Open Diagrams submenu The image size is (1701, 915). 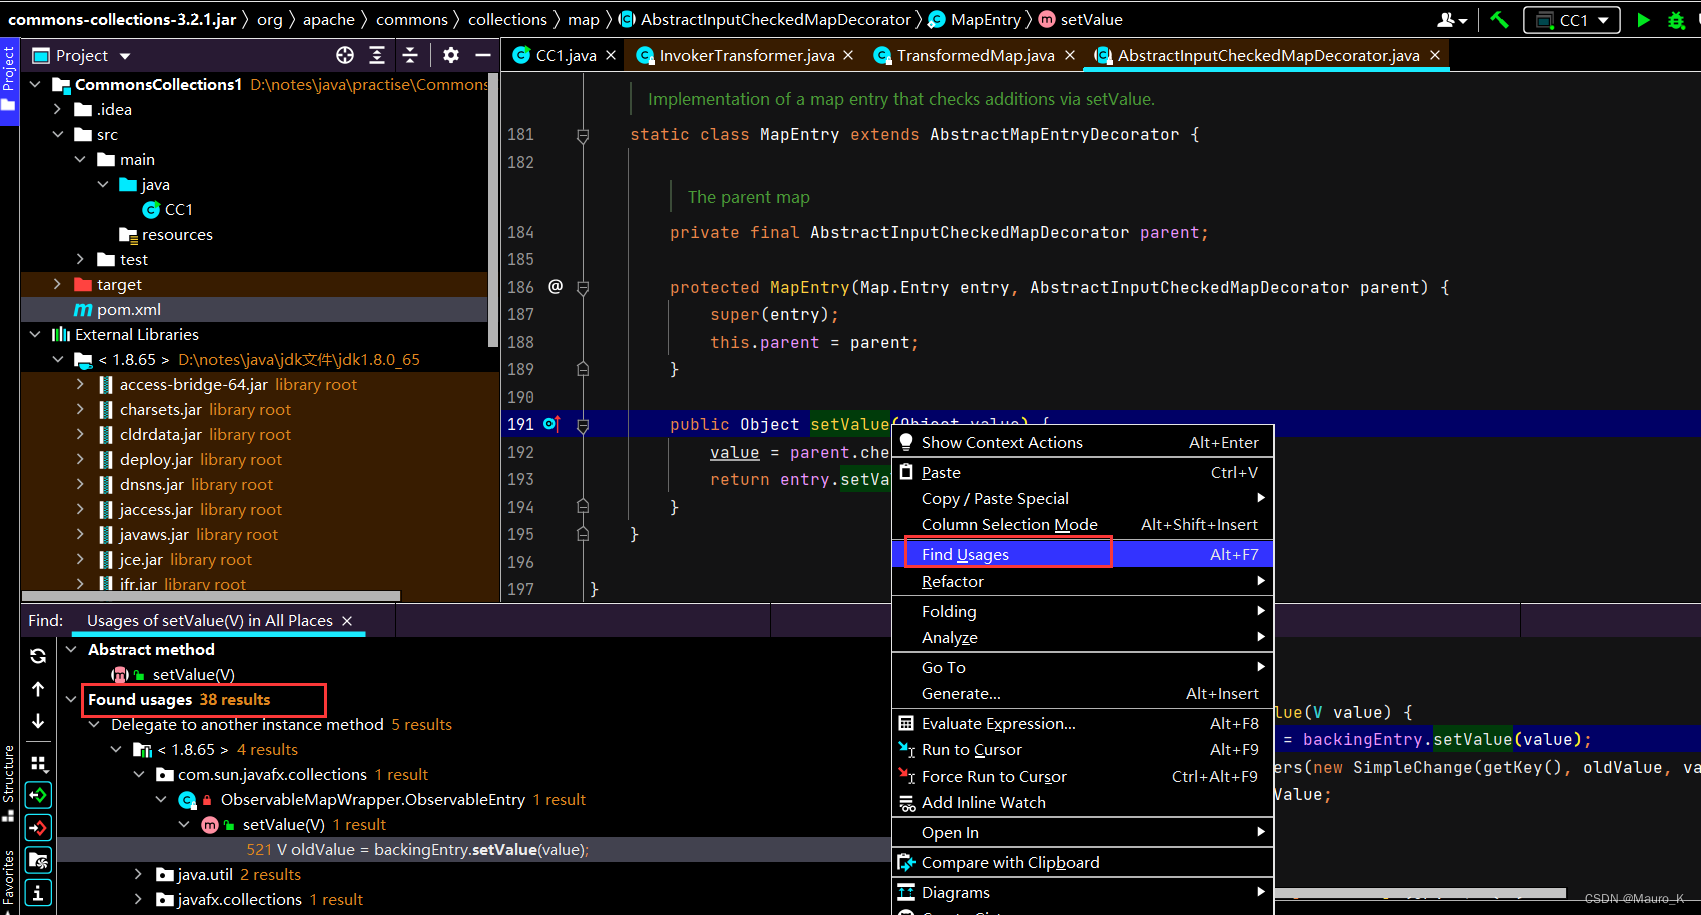tap(1082, 892)
